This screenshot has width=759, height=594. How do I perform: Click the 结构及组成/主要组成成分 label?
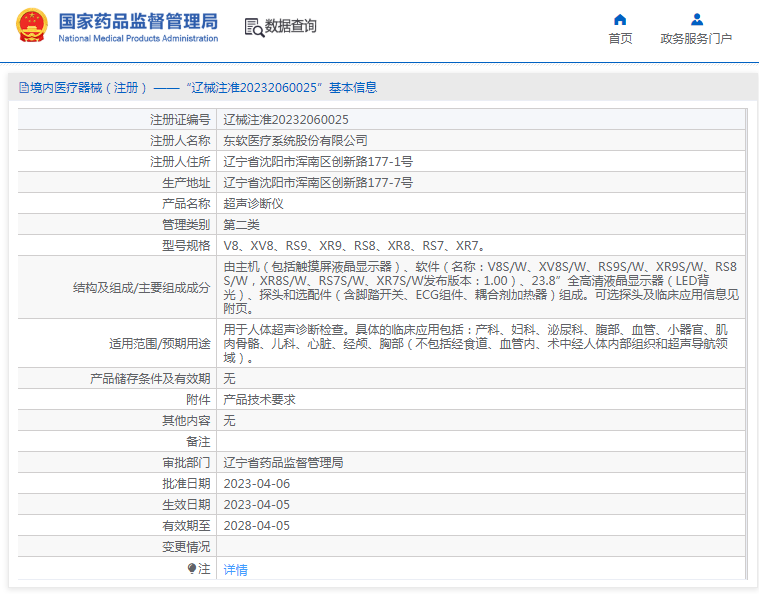[x=141, y=288]
